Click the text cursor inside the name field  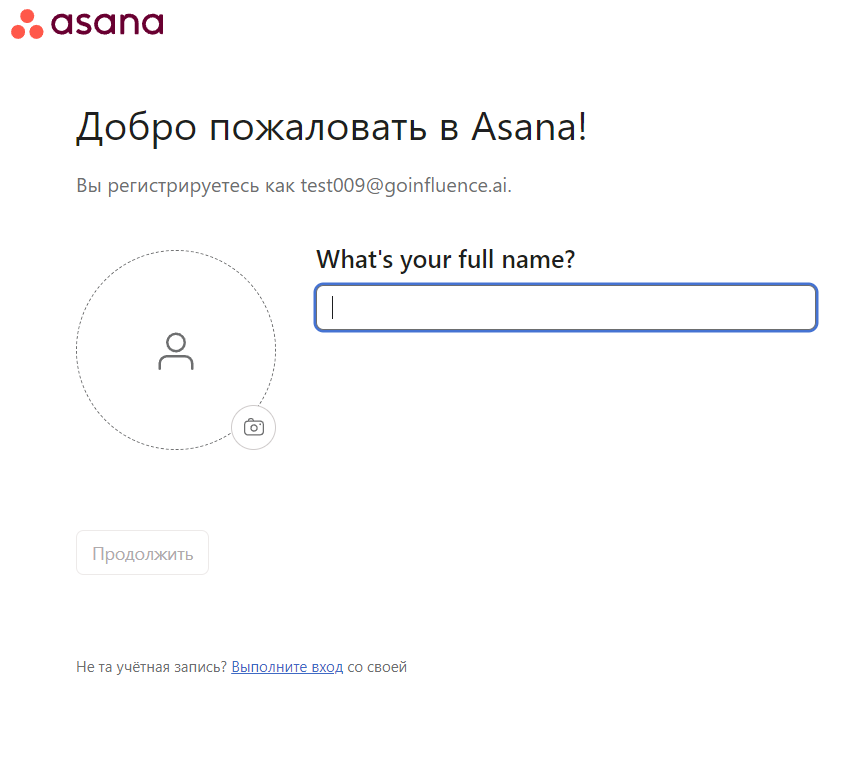click(333, 308)
